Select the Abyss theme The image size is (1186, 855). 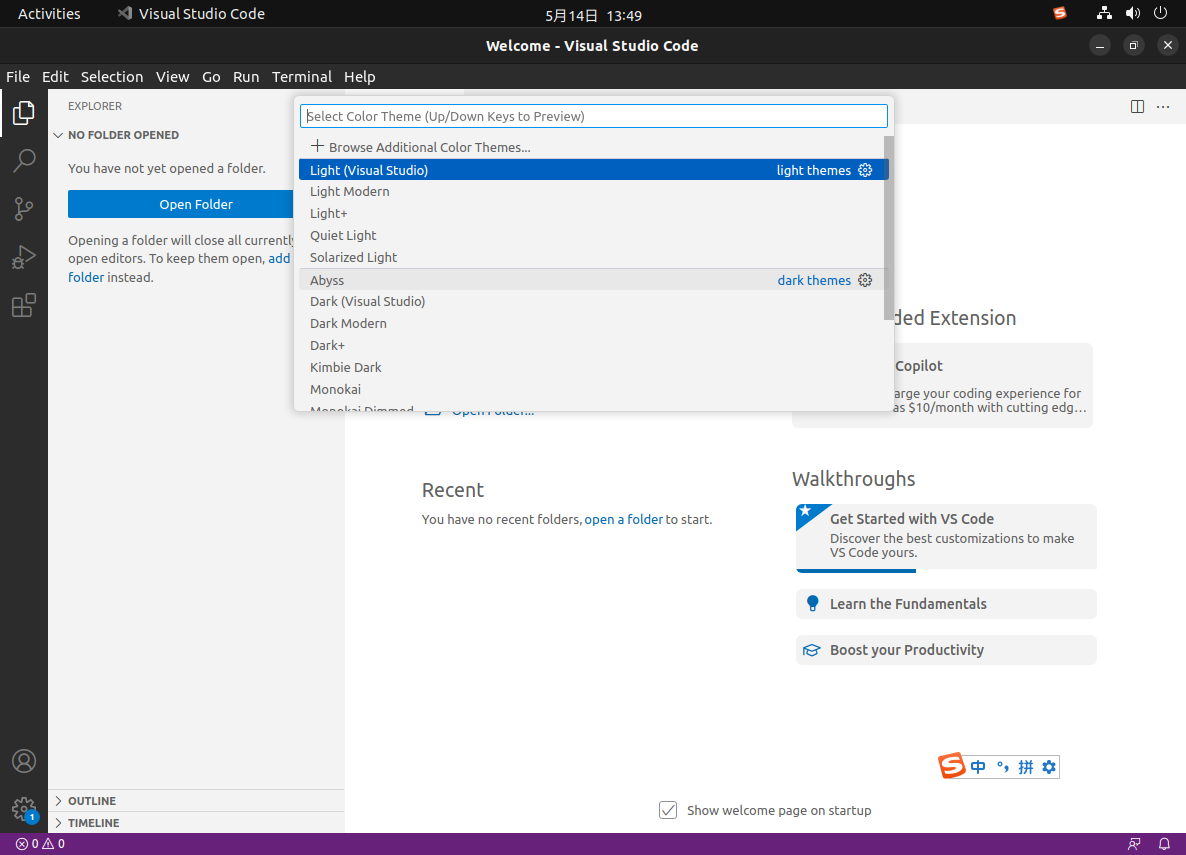point(591,280)
